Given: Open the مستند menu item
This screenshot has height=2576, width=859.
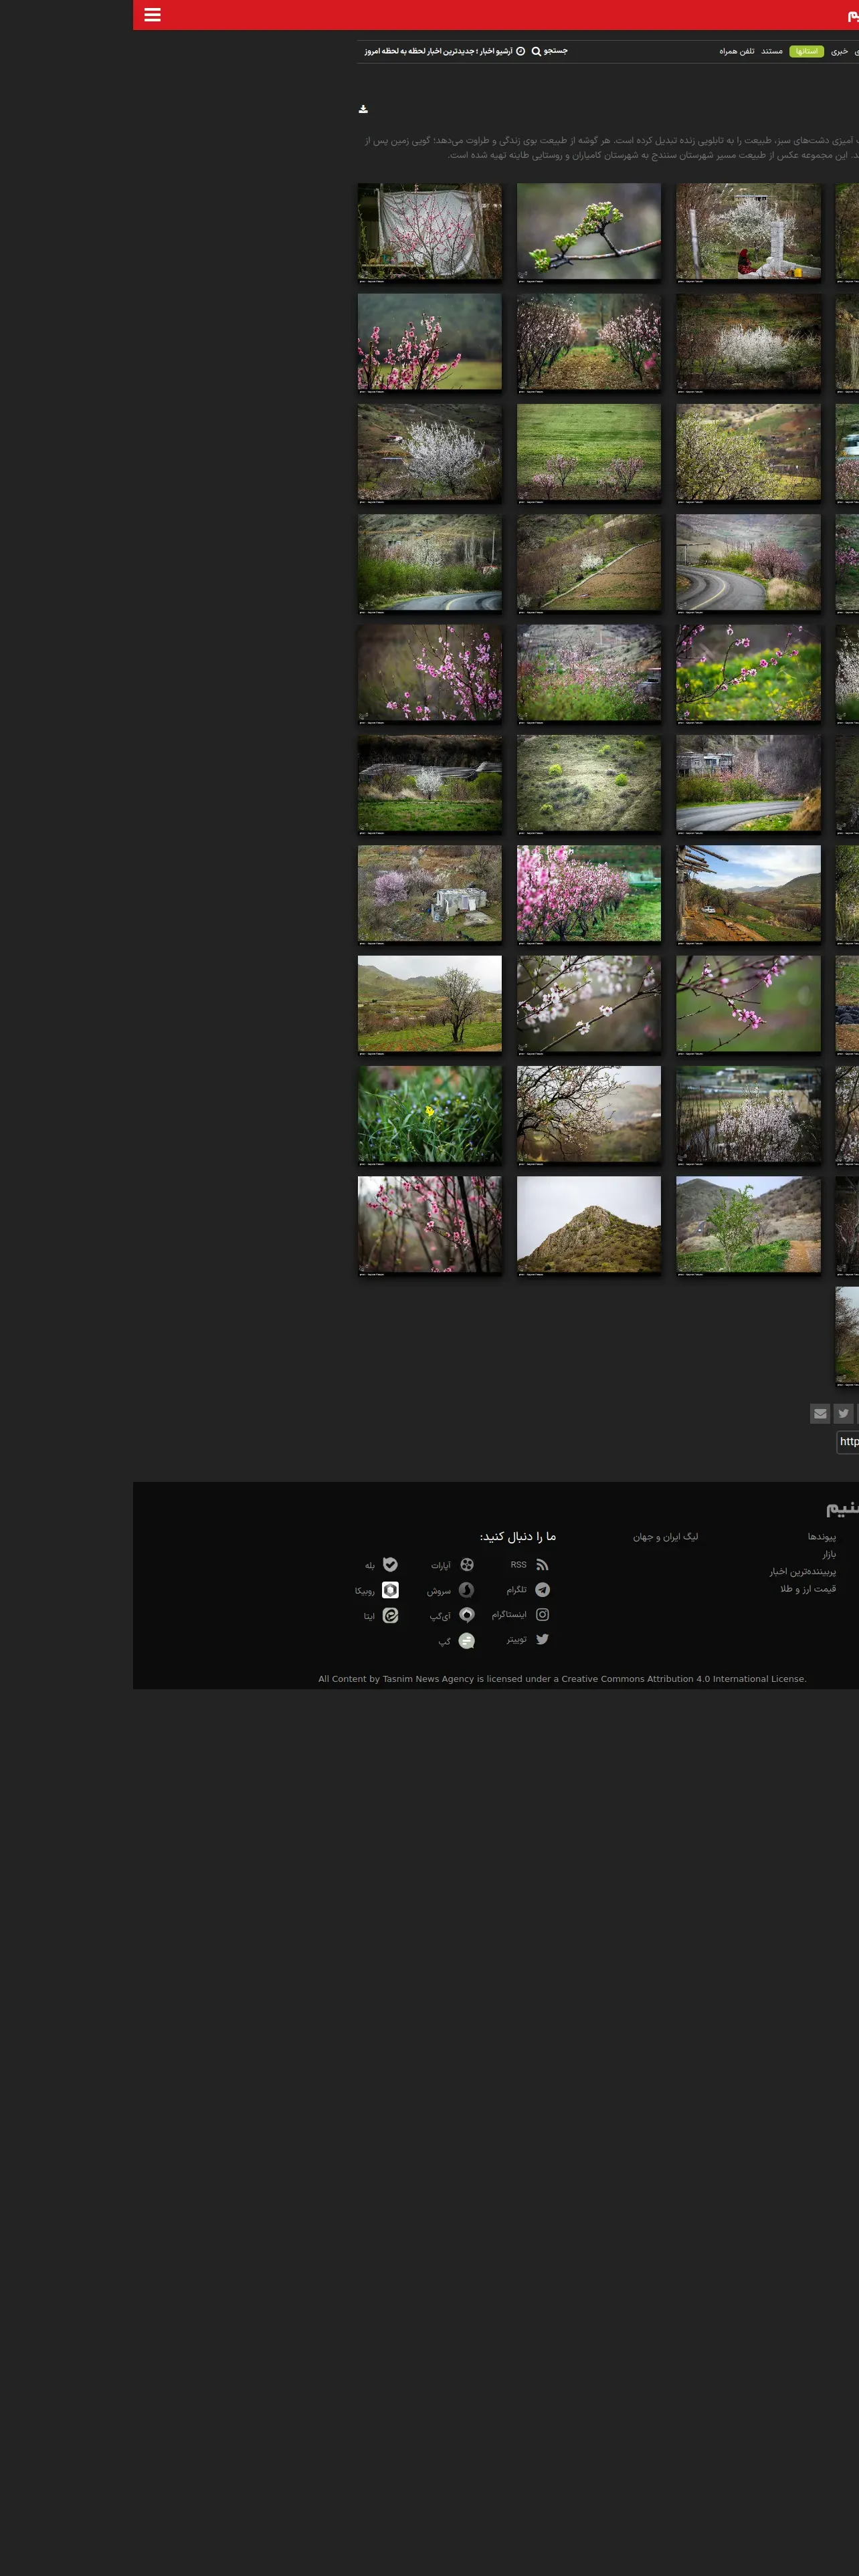Looking at the screenshot, I should tap(772, 51).
